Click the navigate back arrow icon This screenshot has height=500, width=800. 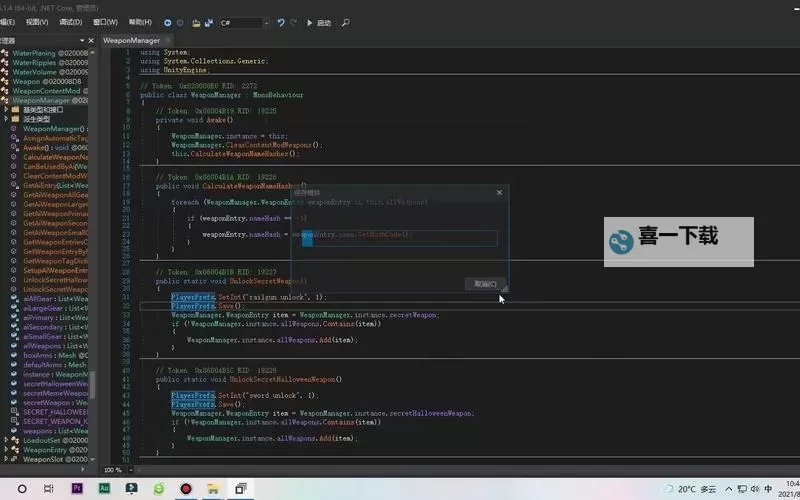point(170,22)
